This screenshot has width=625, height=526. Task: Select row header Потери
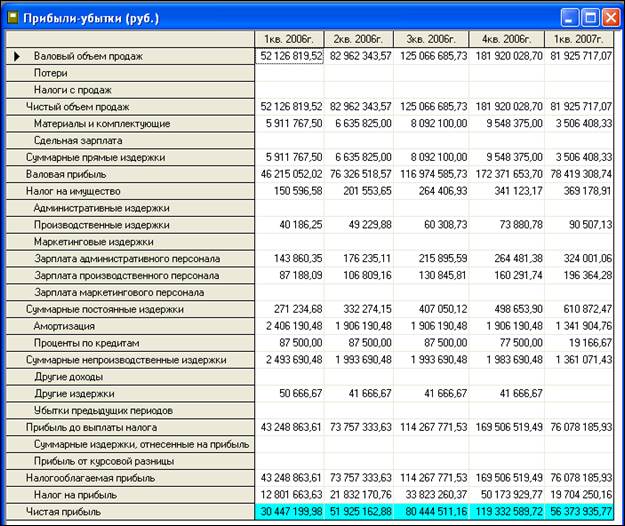[130, 73]
